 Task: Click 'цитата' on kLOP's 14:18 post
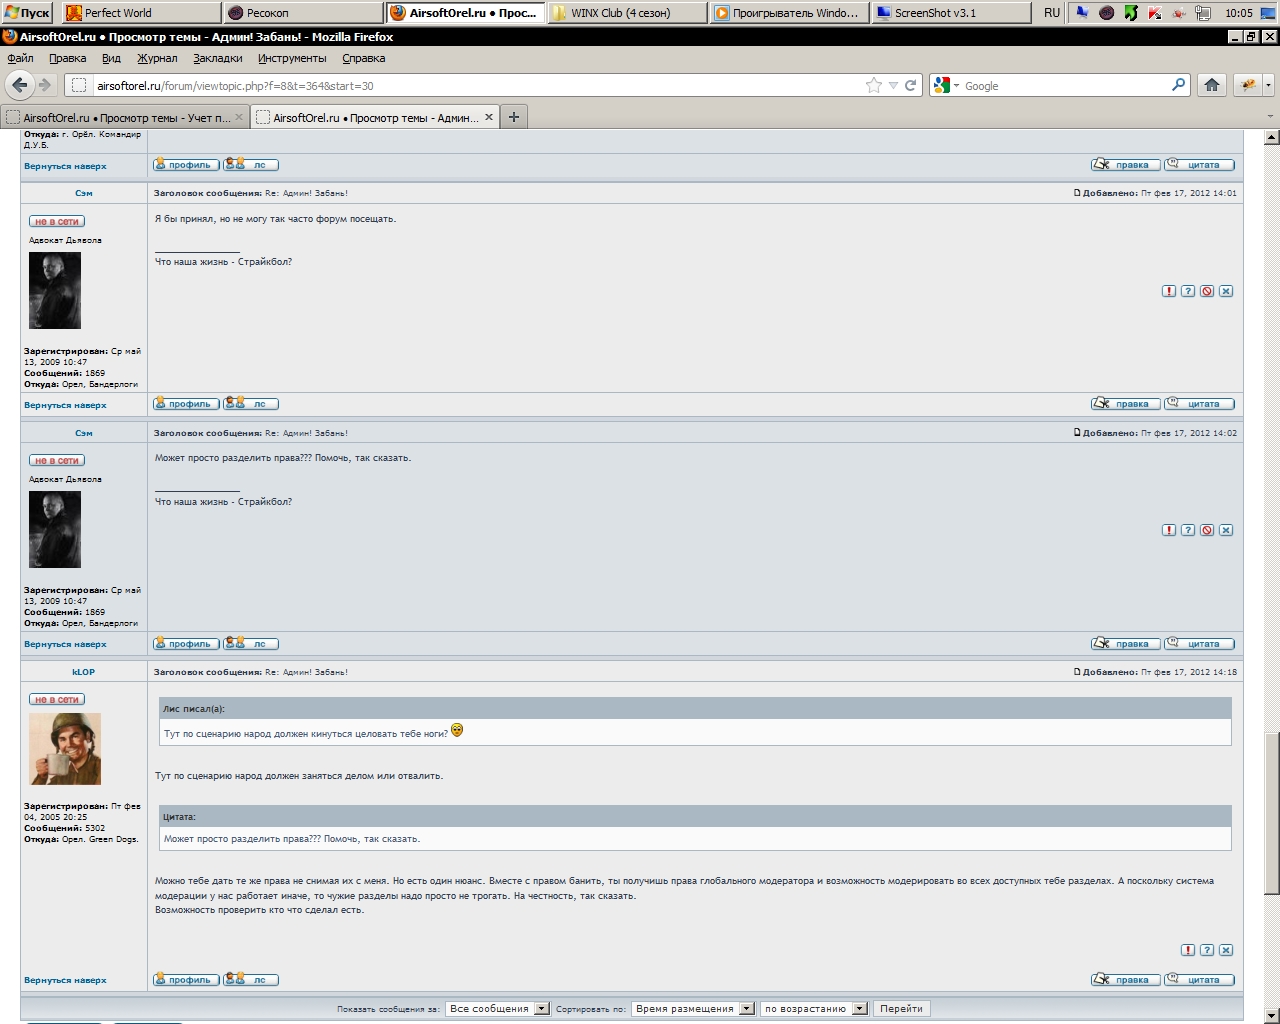tap(1199, 979)
